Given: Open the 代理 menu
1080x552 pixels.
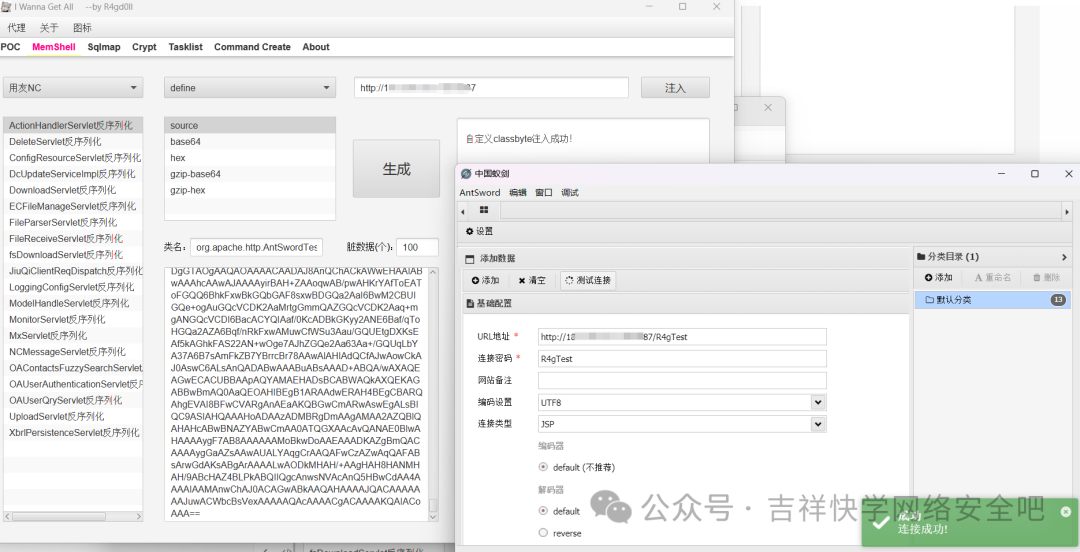Looking at the screenshot, I should (16, 28).
